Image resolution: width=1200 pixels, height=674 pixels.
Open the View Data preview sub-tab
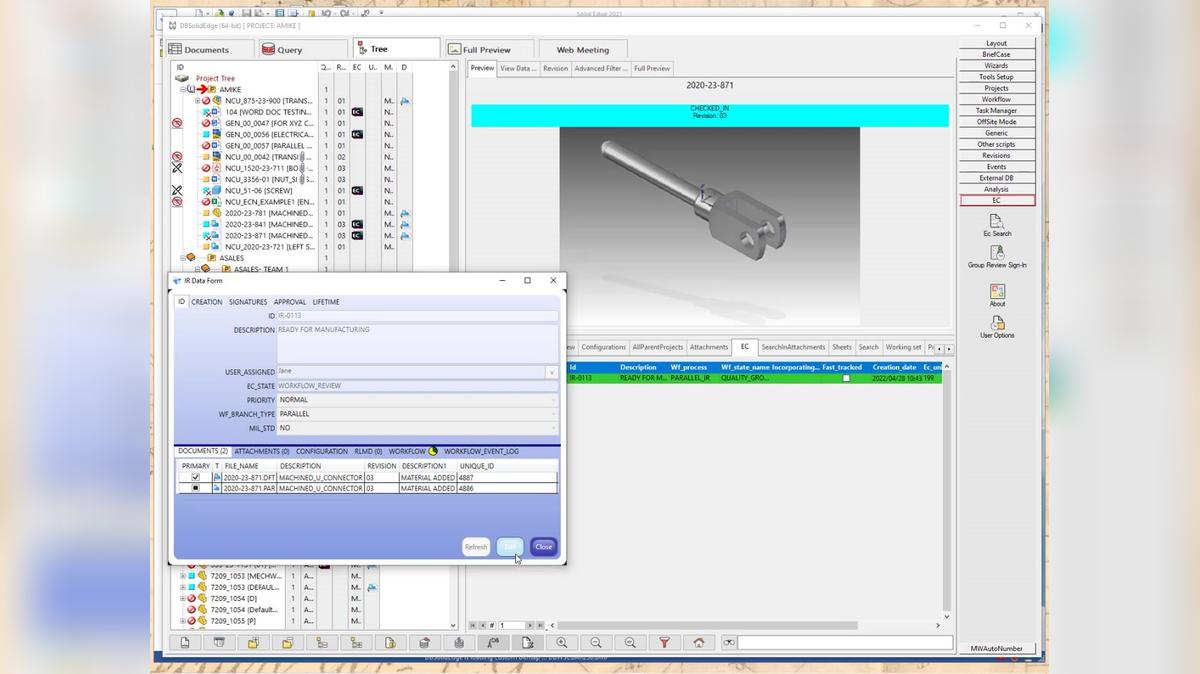[x=518, y=68]
